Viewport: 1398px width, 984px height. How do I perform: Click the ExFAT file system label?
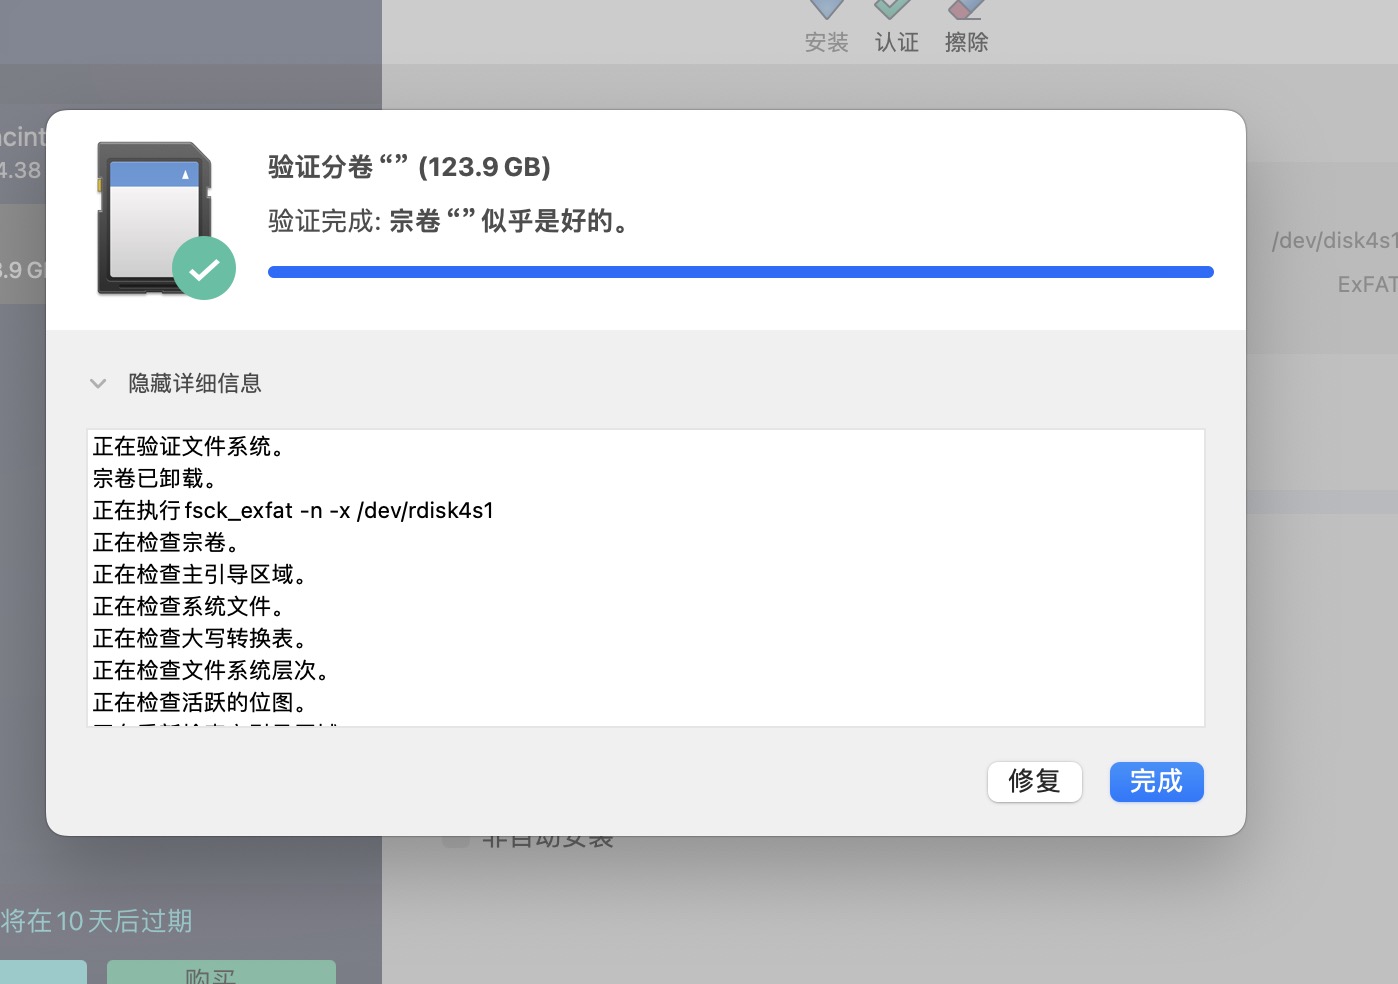click(x=1366, y=285)
